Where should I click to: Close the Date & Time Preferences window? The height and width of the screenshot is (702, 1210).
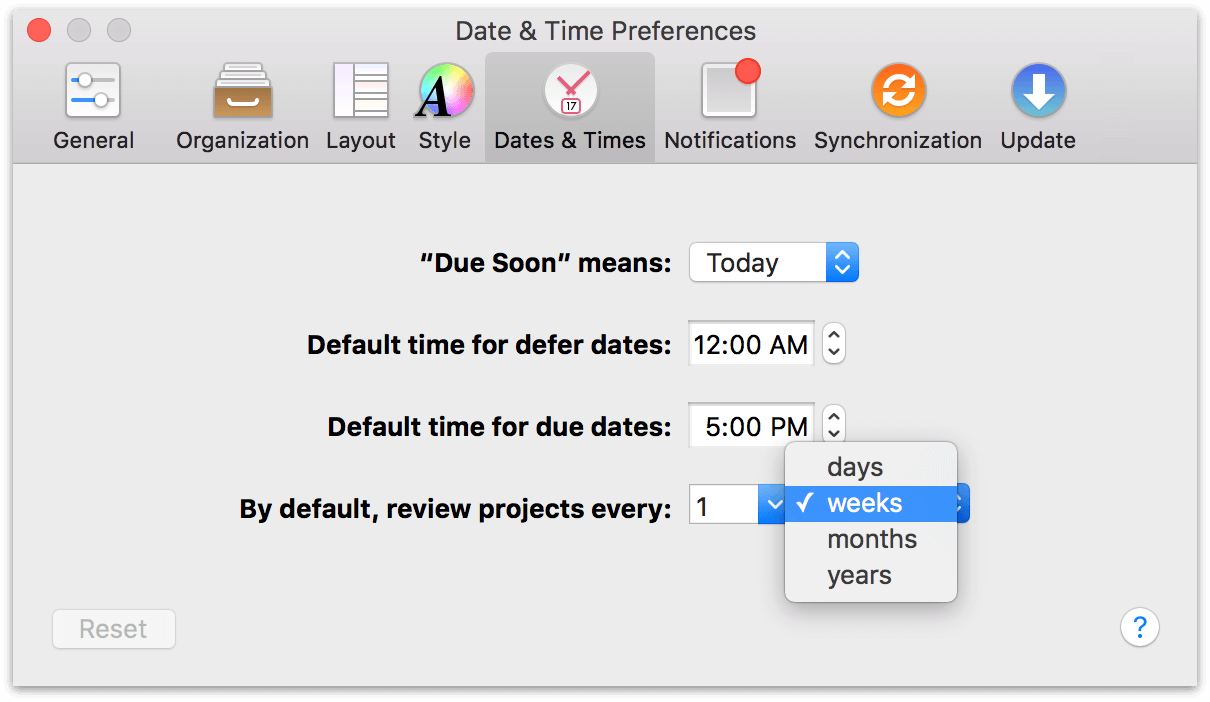coord(39,31)
